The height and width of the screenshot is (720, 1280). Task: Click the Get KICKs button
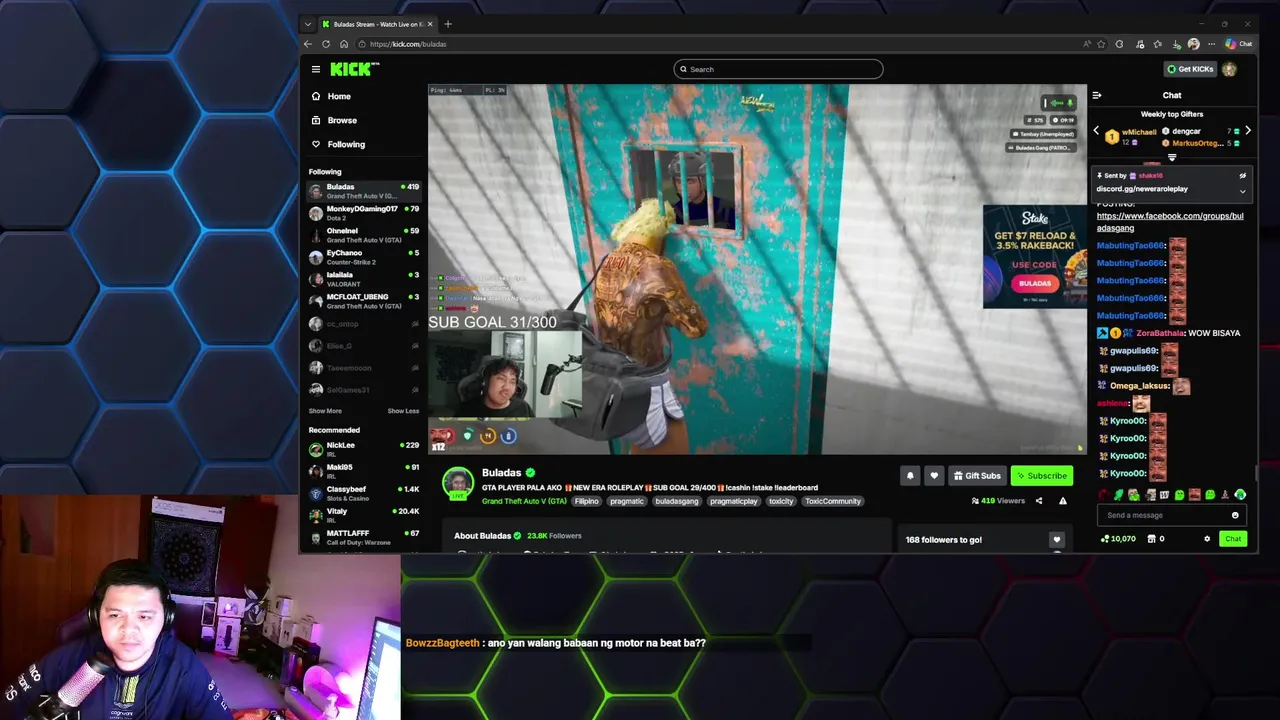(1190, 69)
